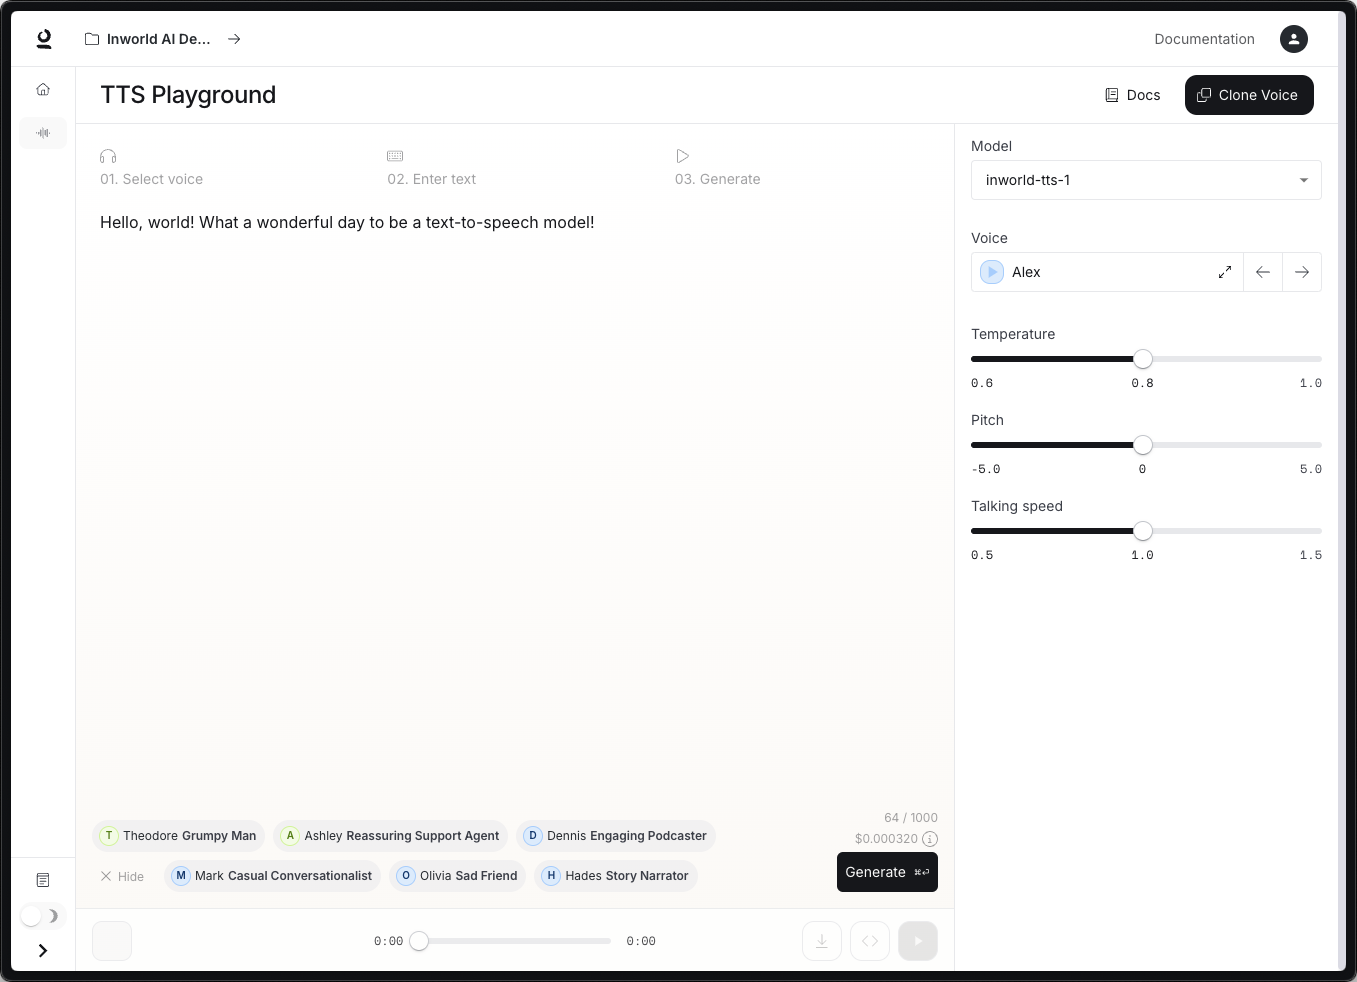The height and width of the screenshot is (982, 1357).
Task: Open the user account avatar menu
Action: pyautogui.click(x=1294, y=39)
